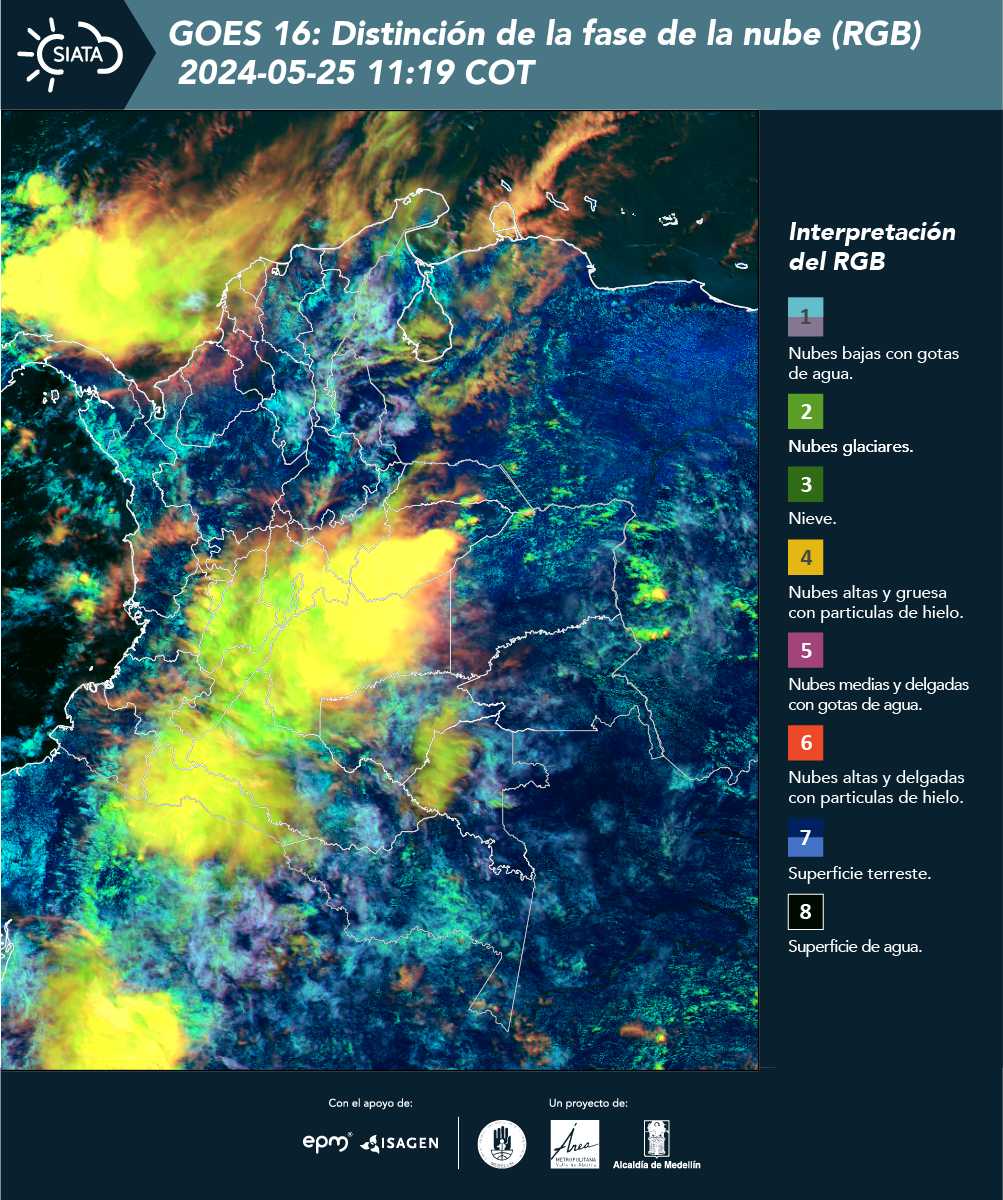The width and height of the screenshot is (1003, 1200).
Task: Pick the black swatch numbered 8
Action: coord(805,912)
